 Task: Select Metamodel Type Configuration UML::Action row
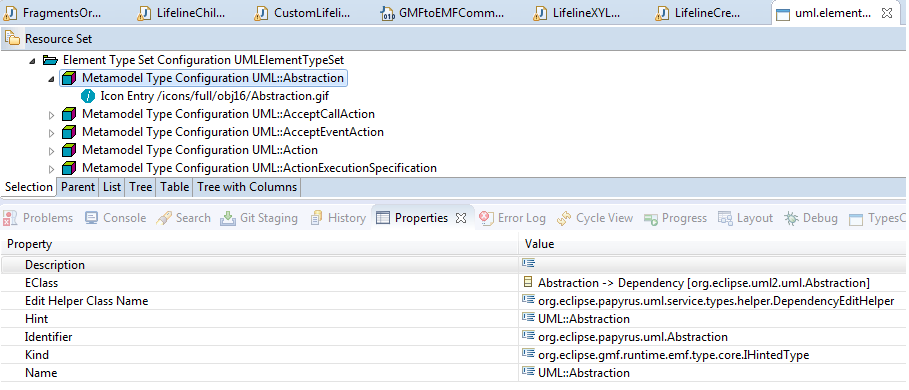click(x=199, y=150)
